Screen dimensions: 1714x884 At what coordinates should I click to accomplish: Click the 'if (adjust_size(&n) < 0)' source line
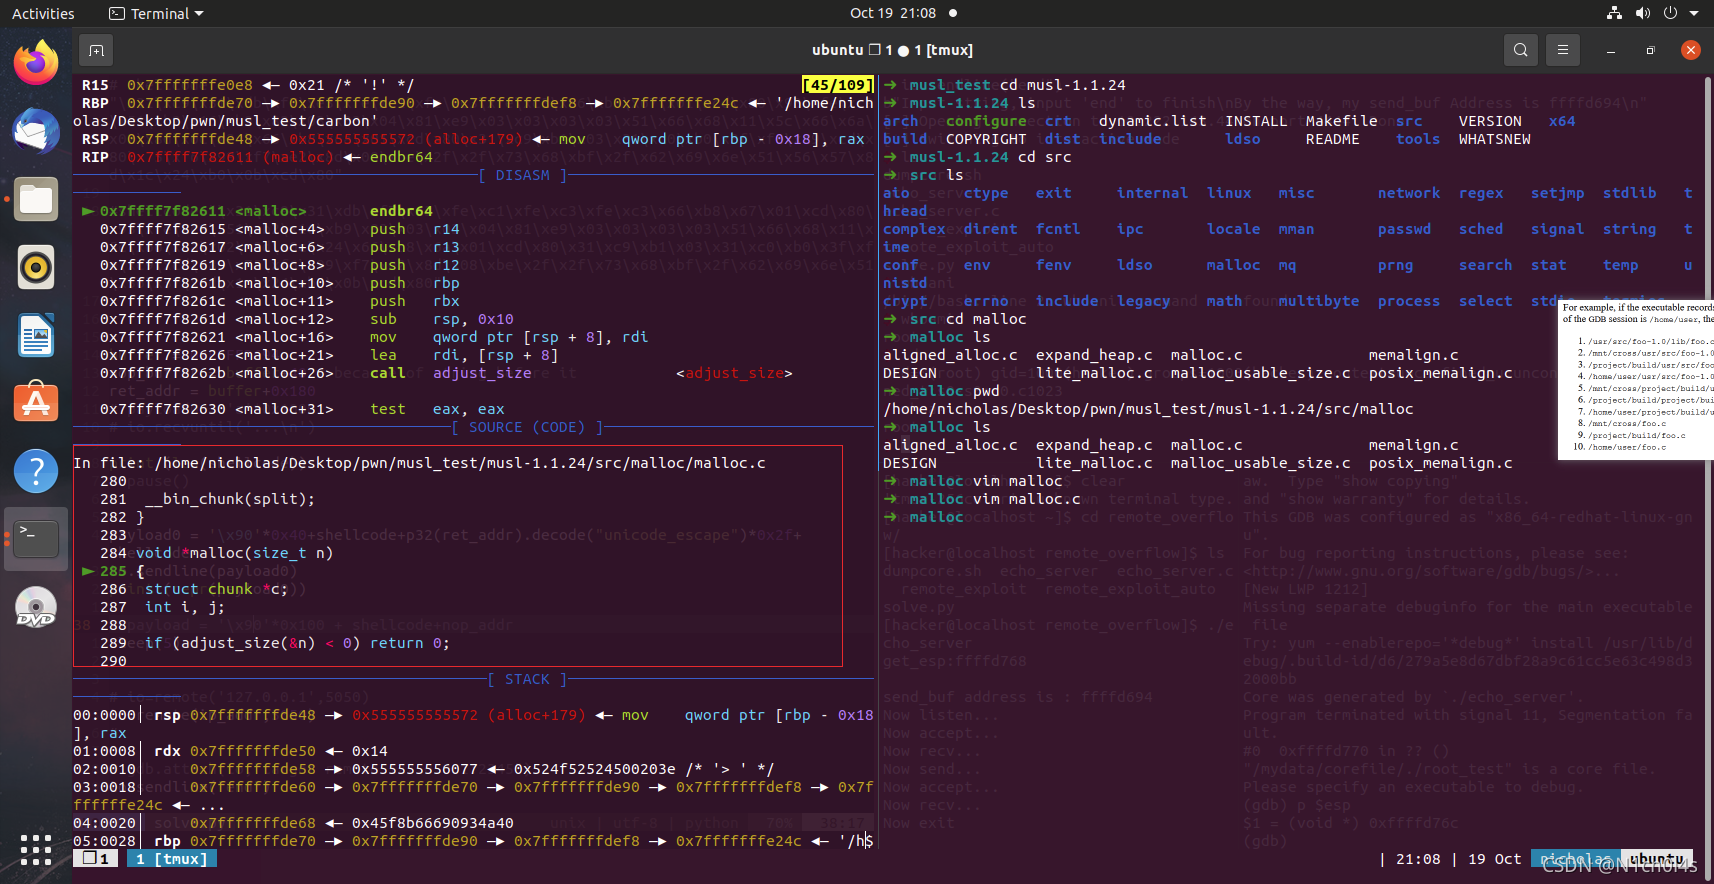[297, 643]
